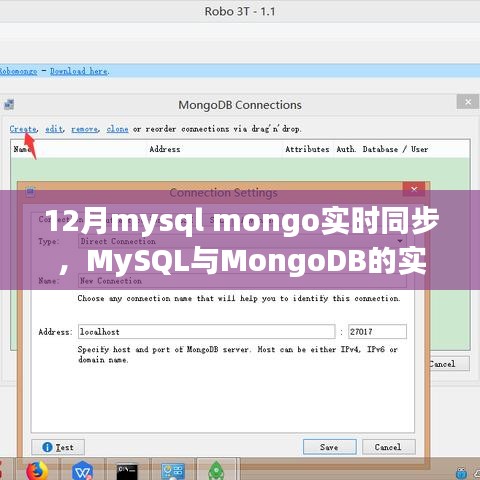The image size is (480, 480).
Task: Open Firefox from the taskbar
Action: point(37,471)
